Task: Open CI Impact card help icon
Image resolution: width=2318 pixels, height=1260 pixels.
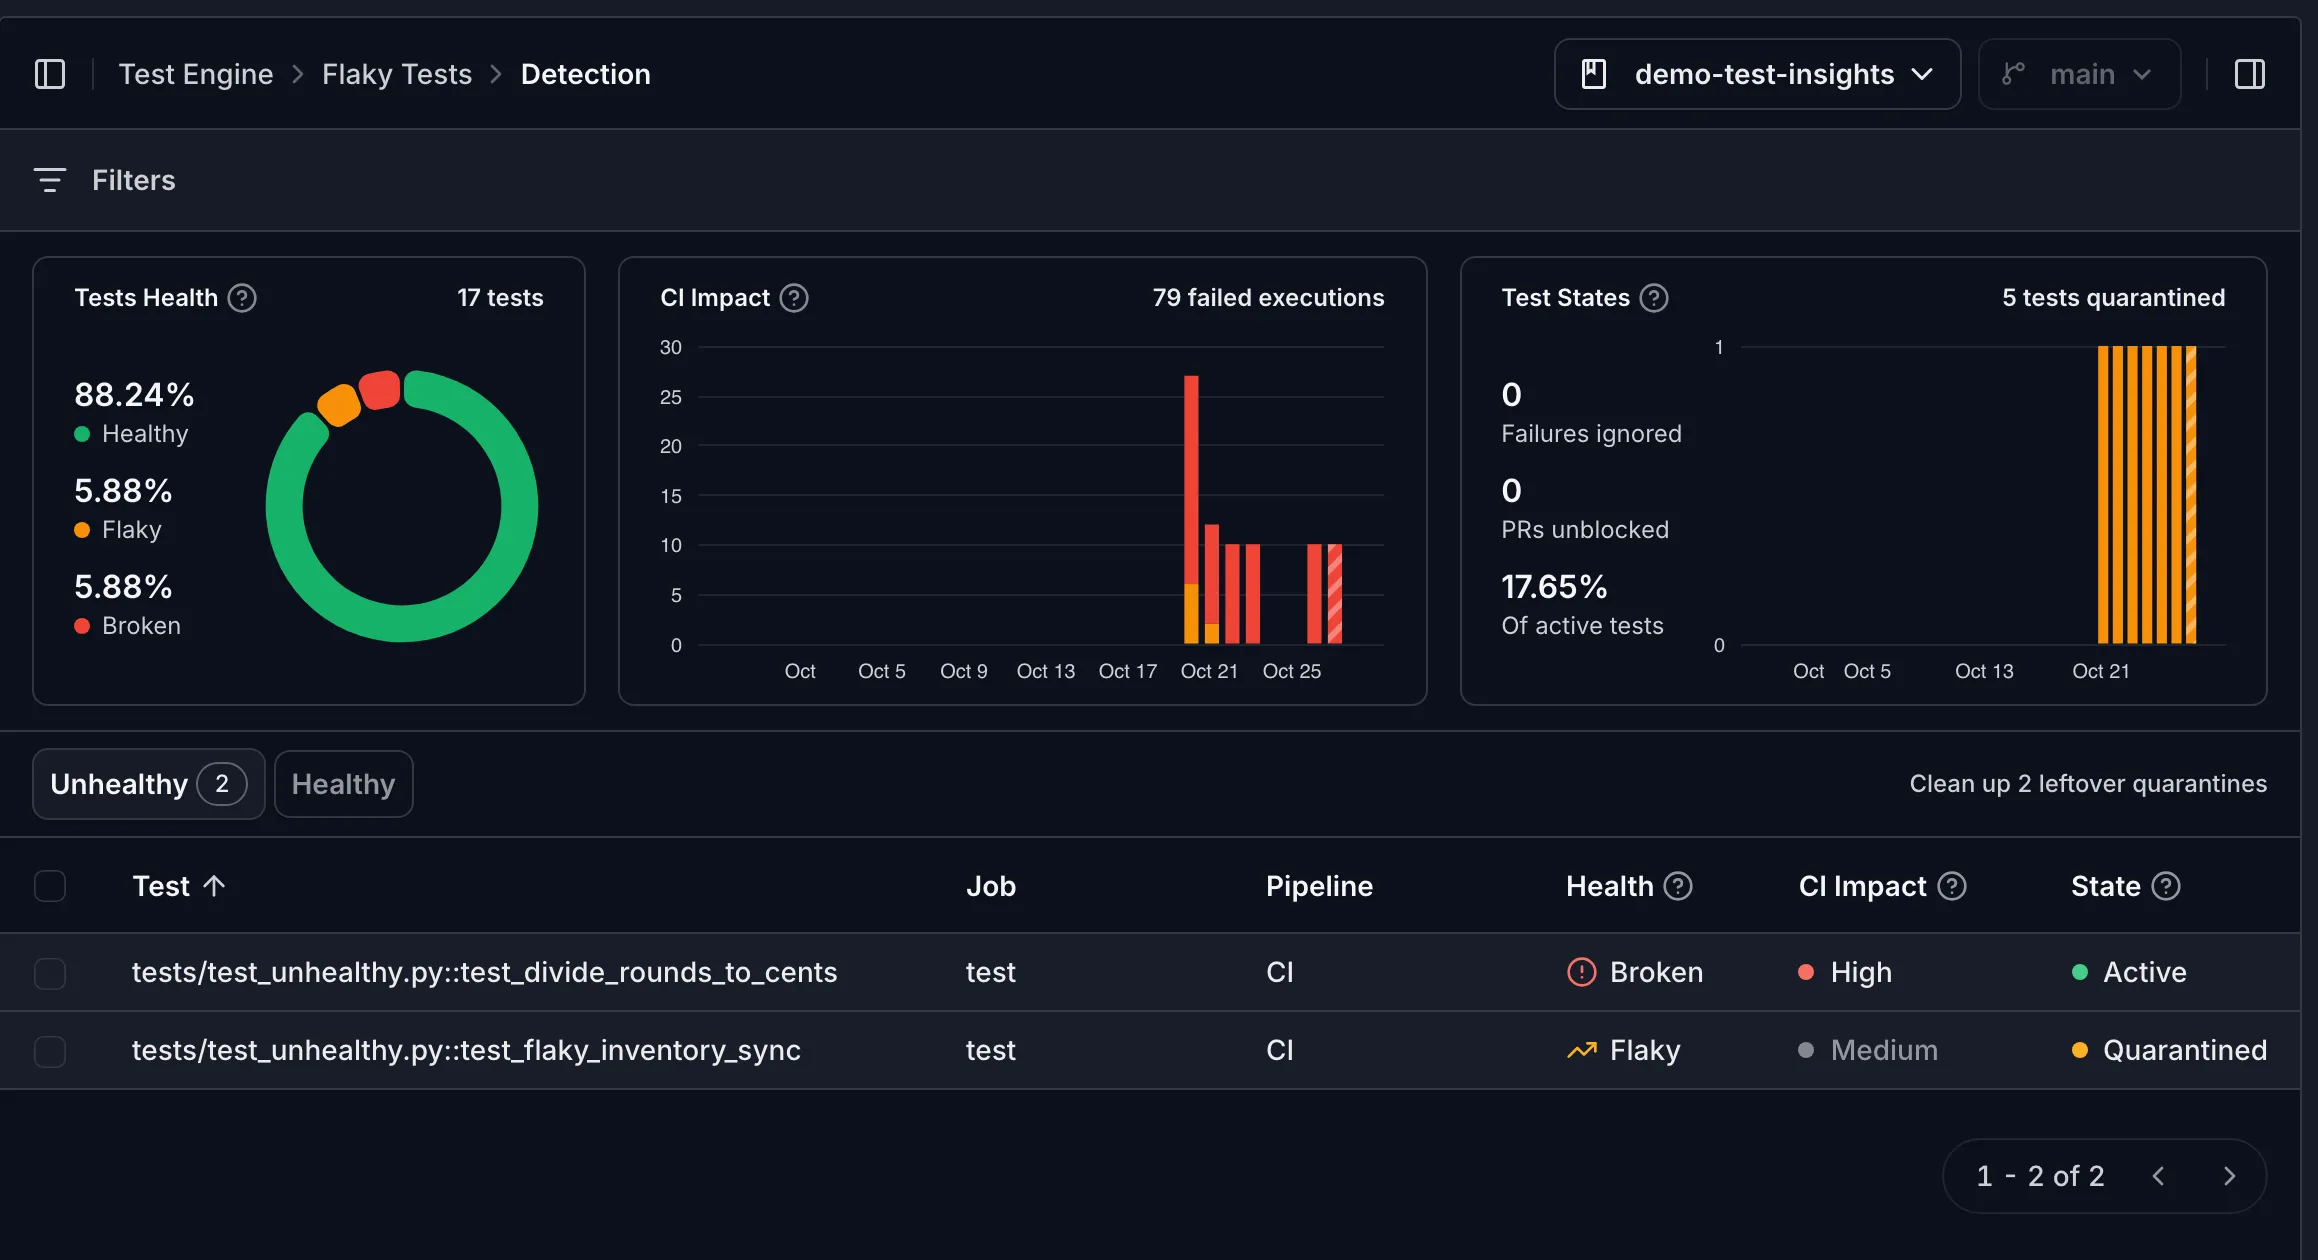Action: tap(794, 298)
